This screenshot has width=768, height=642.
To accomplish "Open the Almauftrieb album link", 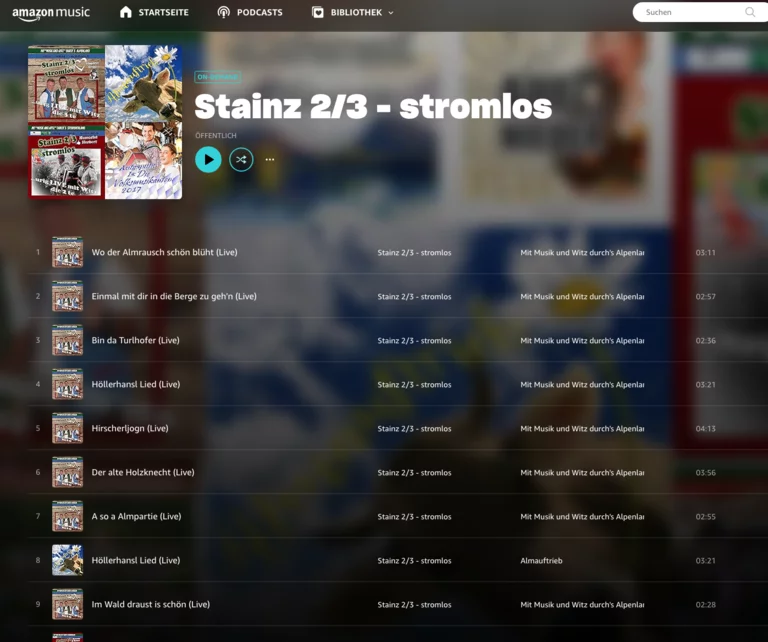I will tap(541, 561).
